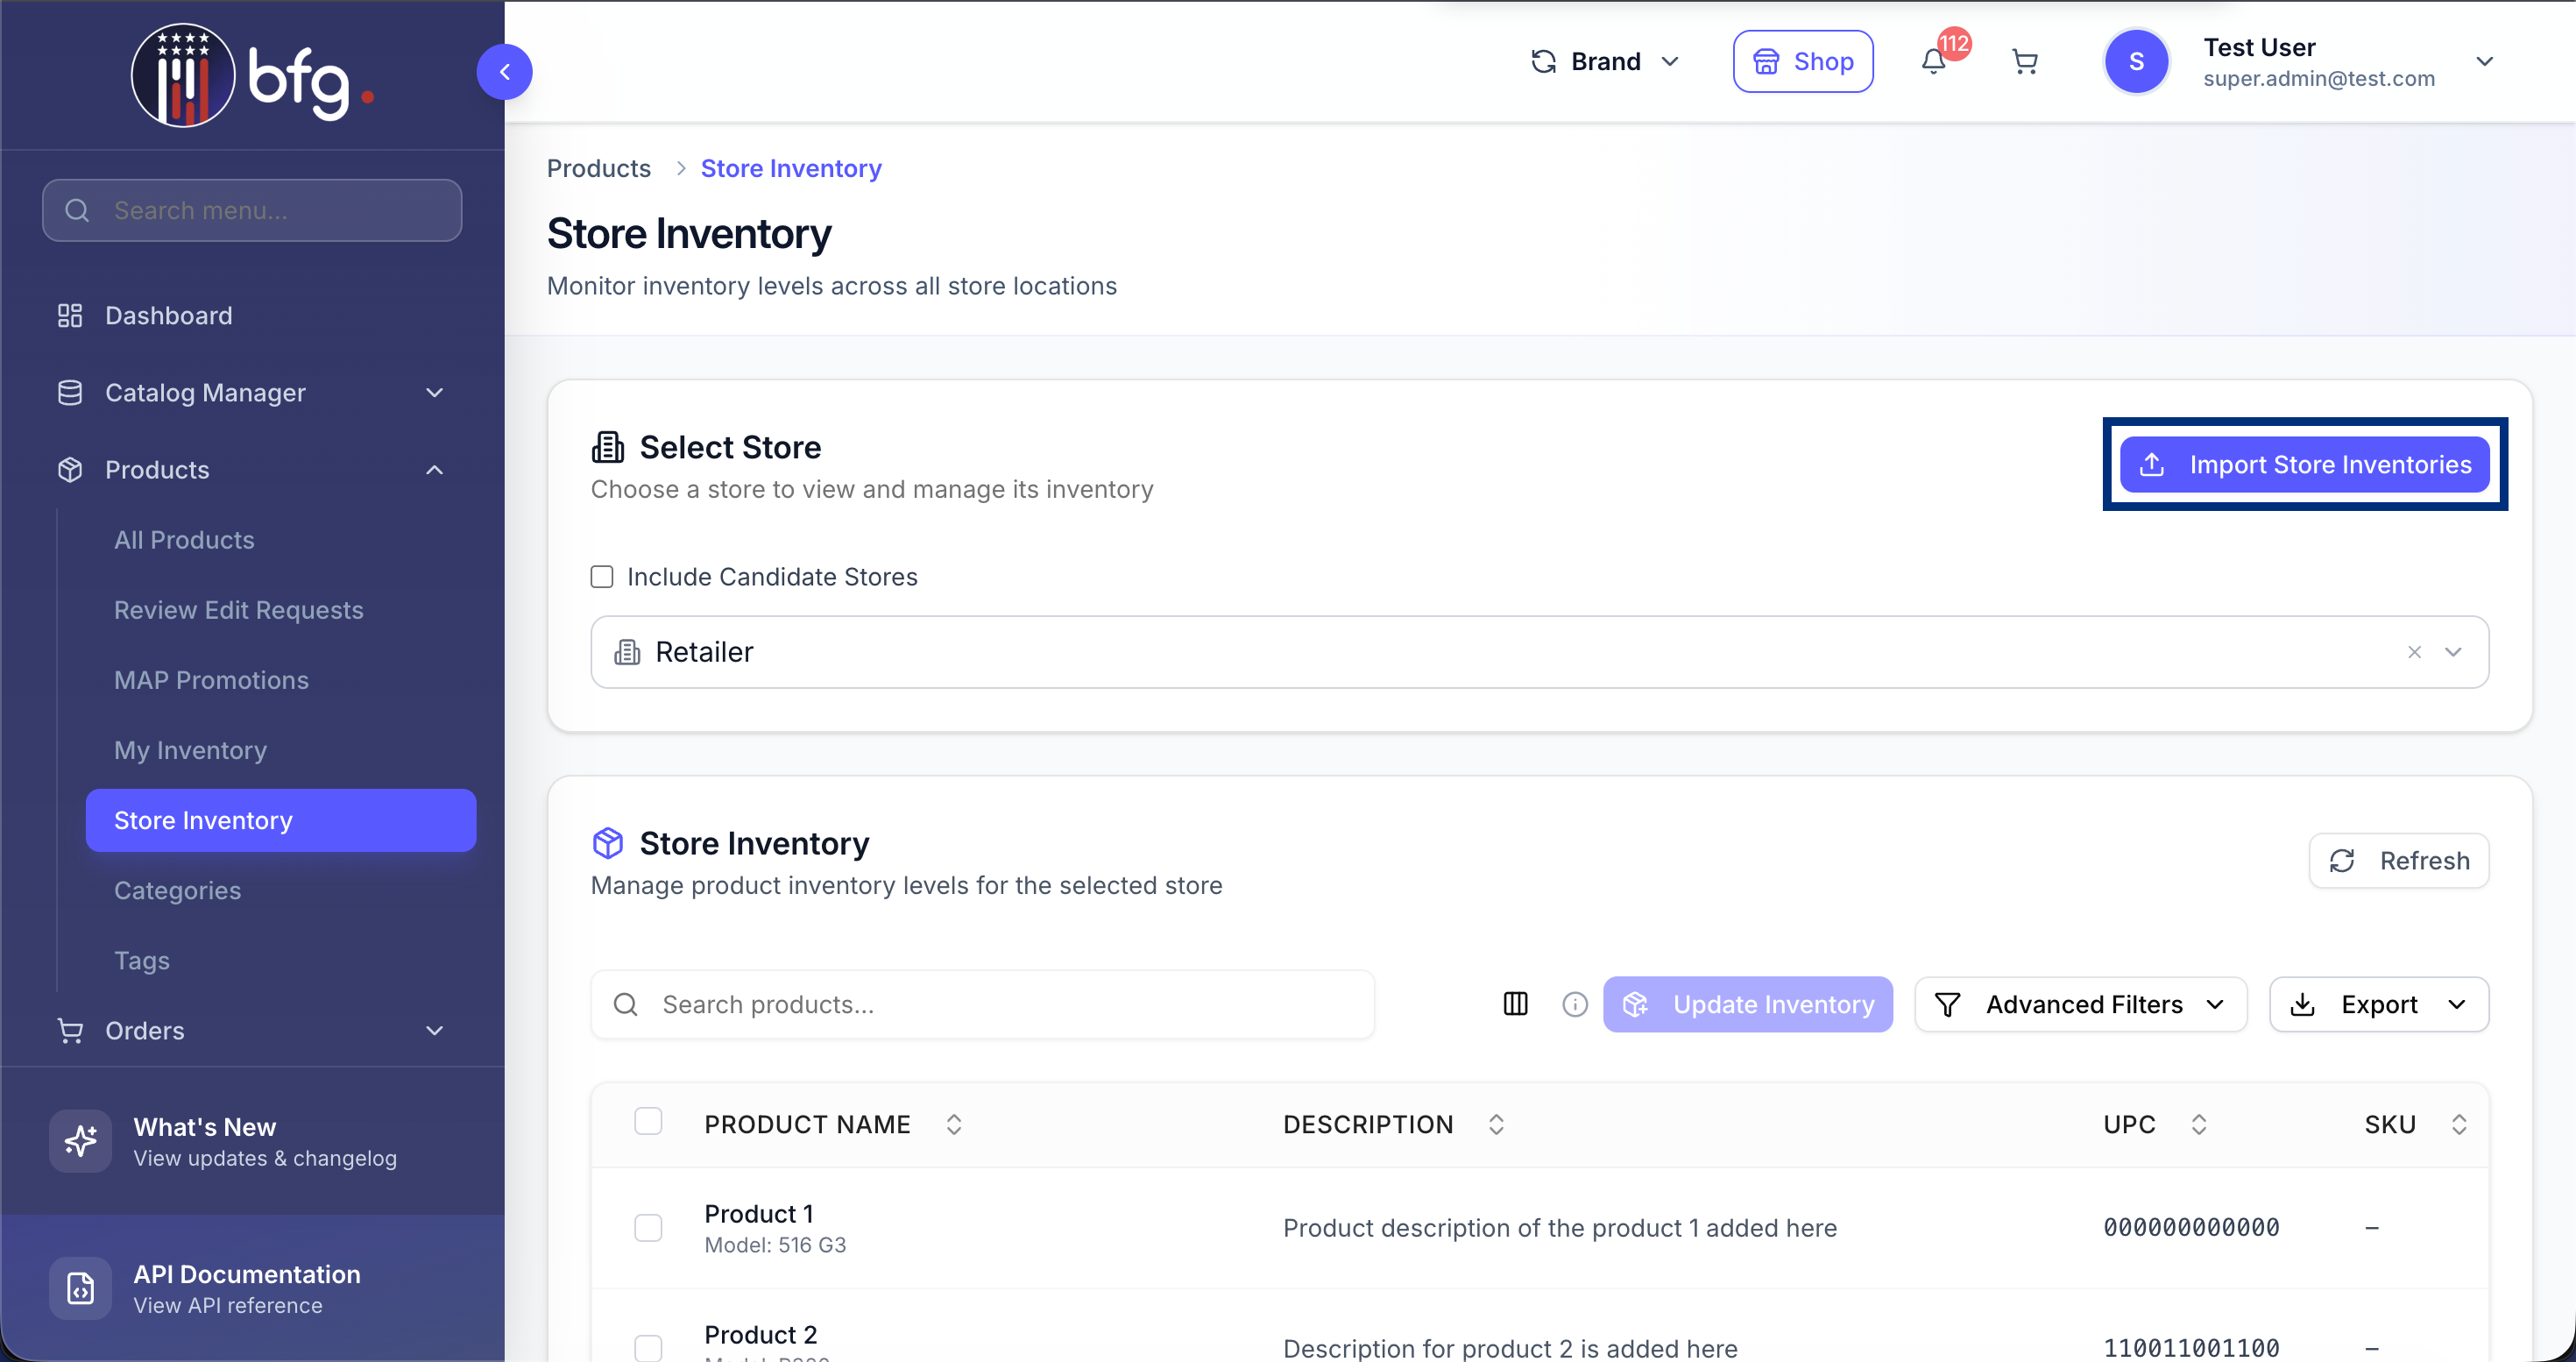Check the select-all checkbox in table header
The image size is (2576, 1362).
[x=648, y=1122]
